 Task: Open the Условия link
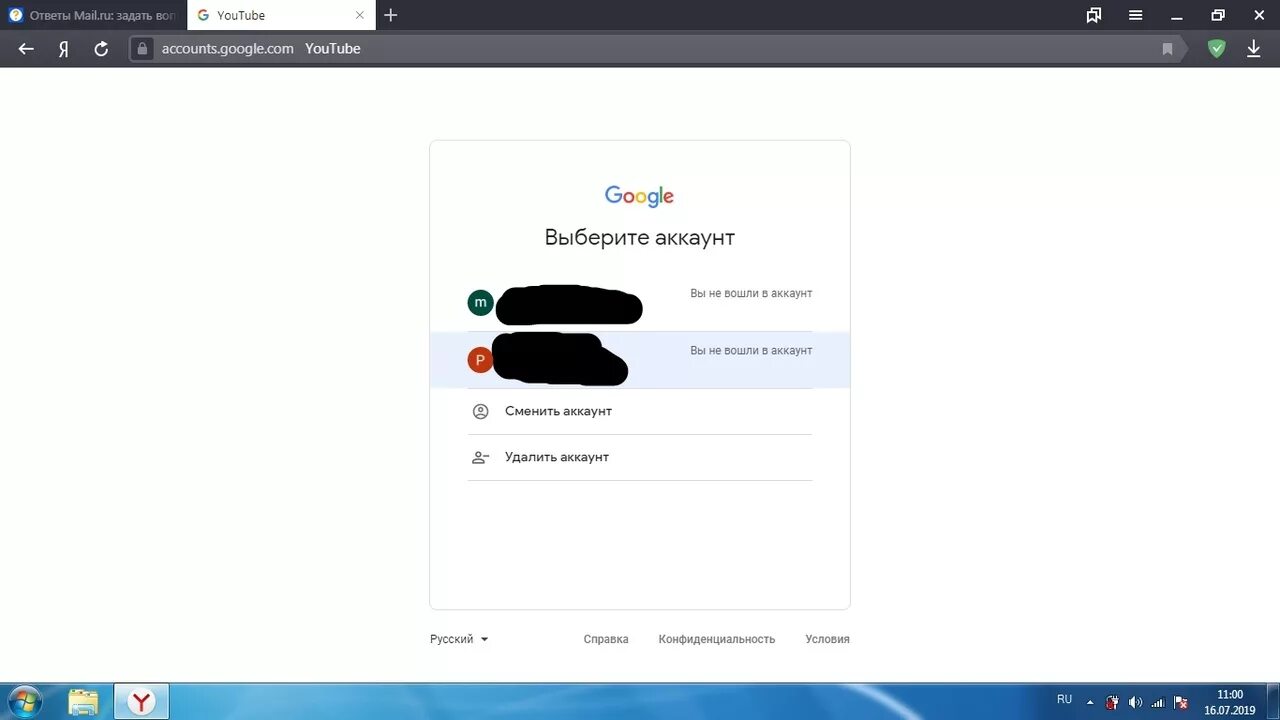tap(827, 639)
